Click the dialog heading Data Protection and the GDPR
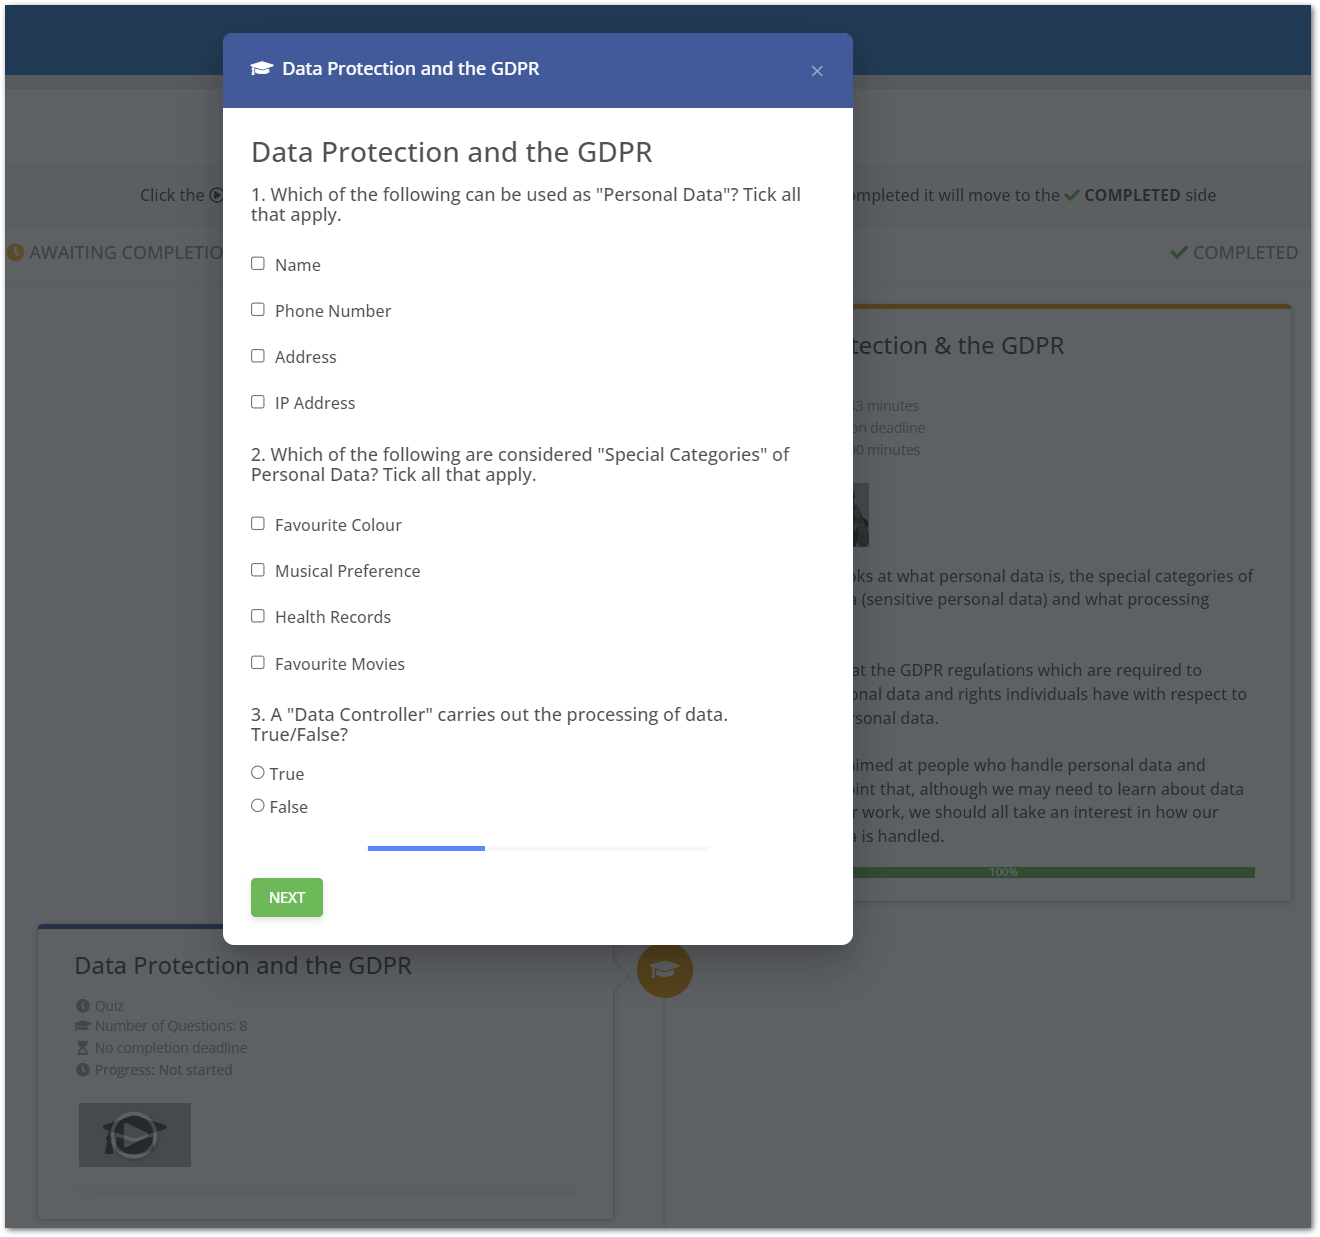The width and height of the screenshot is (1320, 1237). 452,152
